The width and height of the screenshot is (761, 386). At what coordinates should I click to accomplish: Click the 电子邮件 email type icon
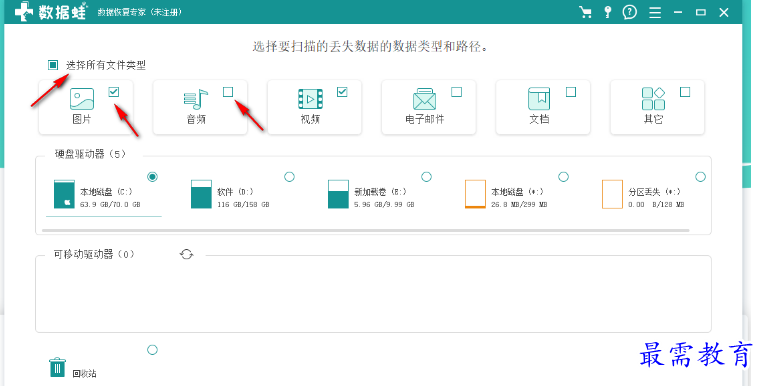coord(425,99)
